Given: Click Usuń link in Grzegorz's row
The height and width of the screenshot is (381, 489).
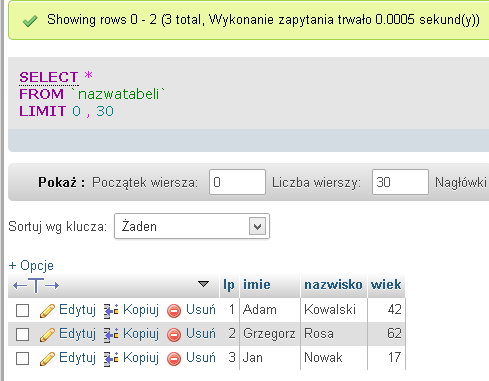Looking at the screenshot, I should point(201,334).
